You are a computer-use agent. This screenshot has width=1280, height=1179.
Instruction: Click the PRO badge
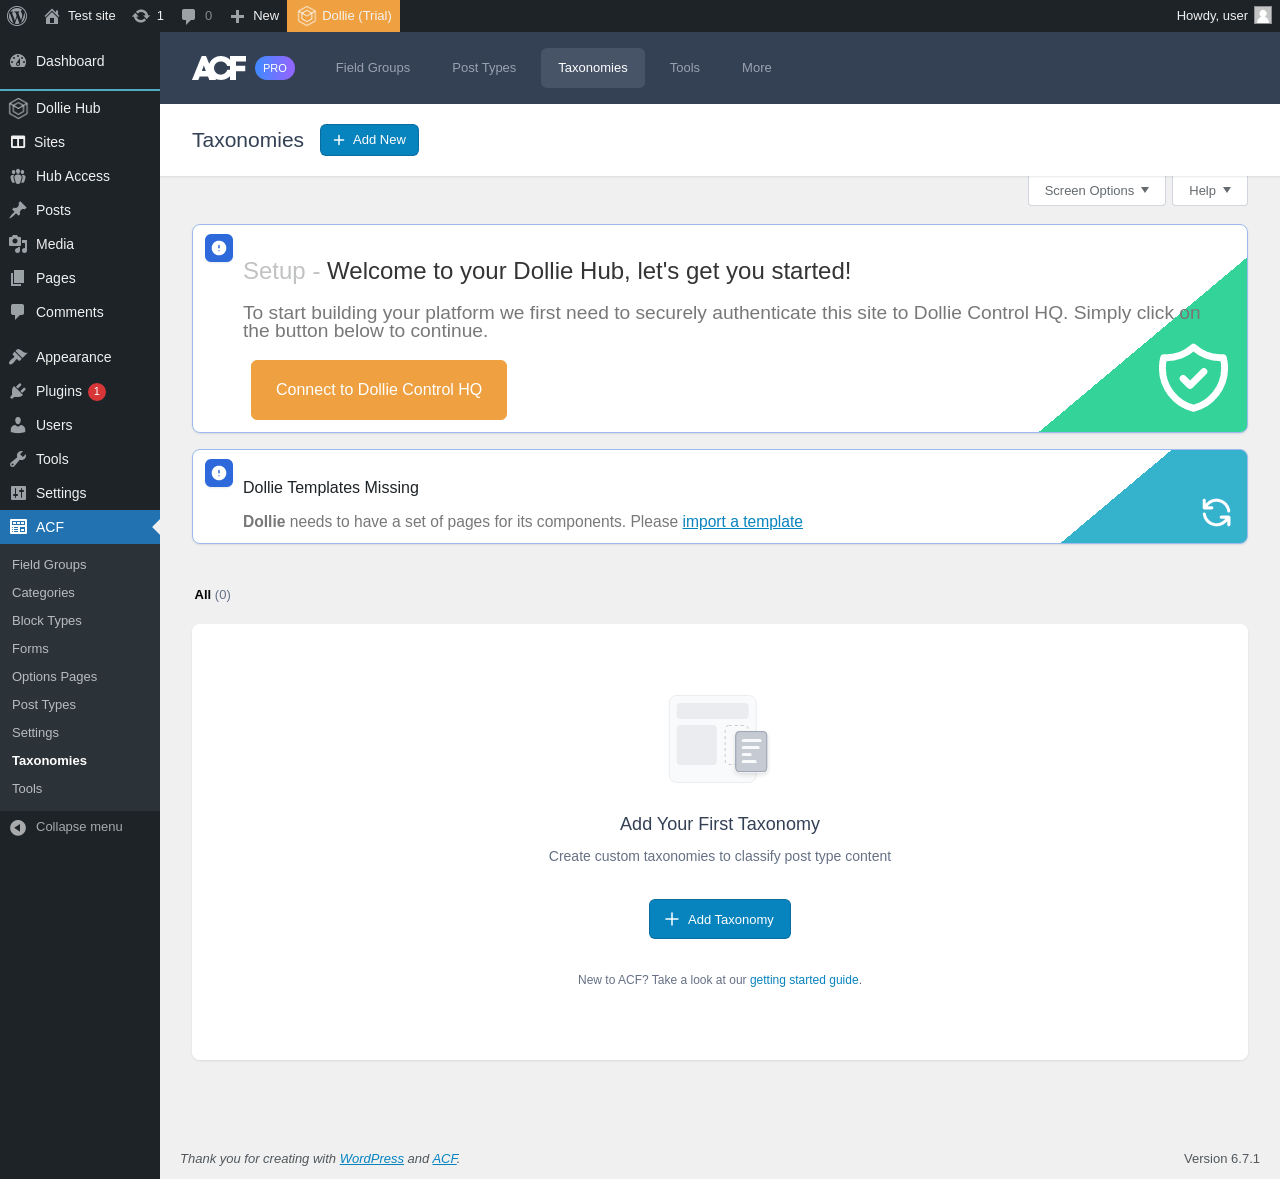[275, 68]
